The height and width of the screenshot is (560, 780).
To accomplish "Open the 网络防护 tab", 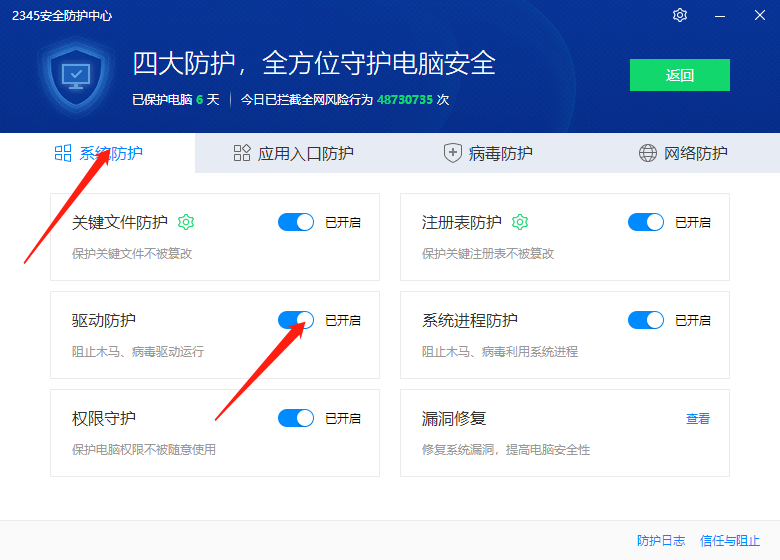I will pos(682,153).
